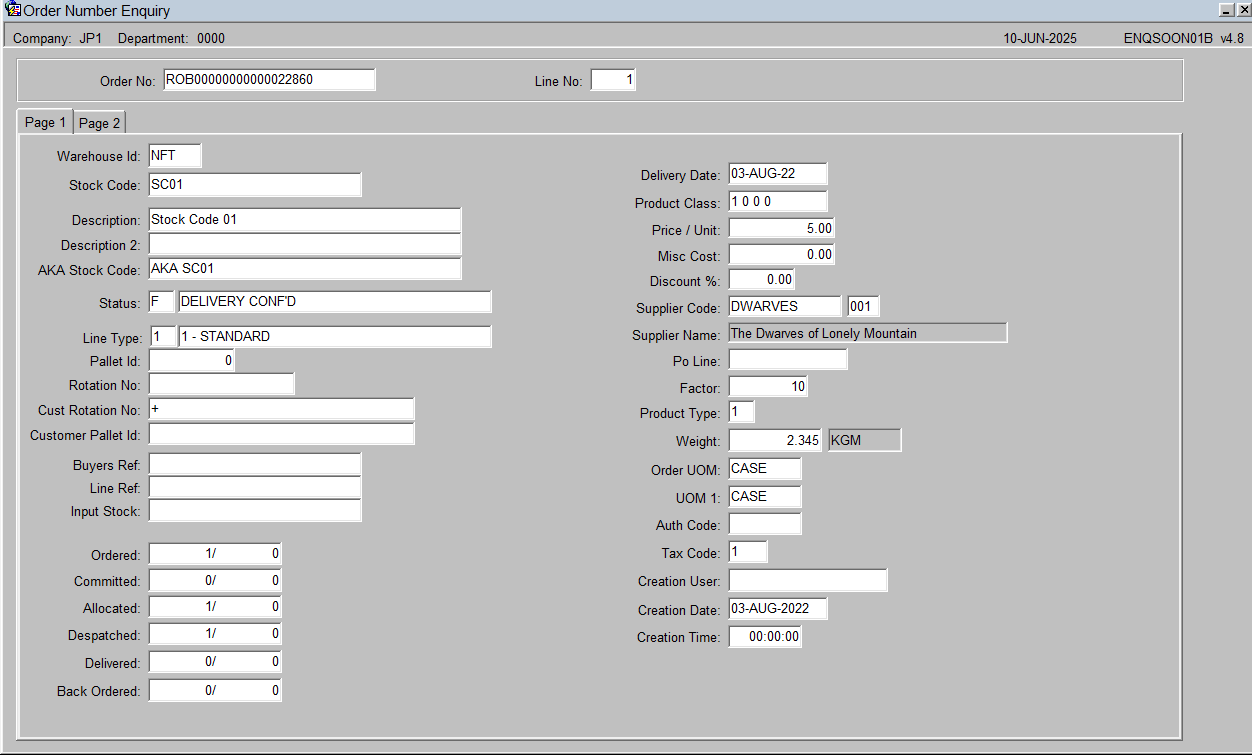Click the Ordered quantity field

tap(215, 554)
